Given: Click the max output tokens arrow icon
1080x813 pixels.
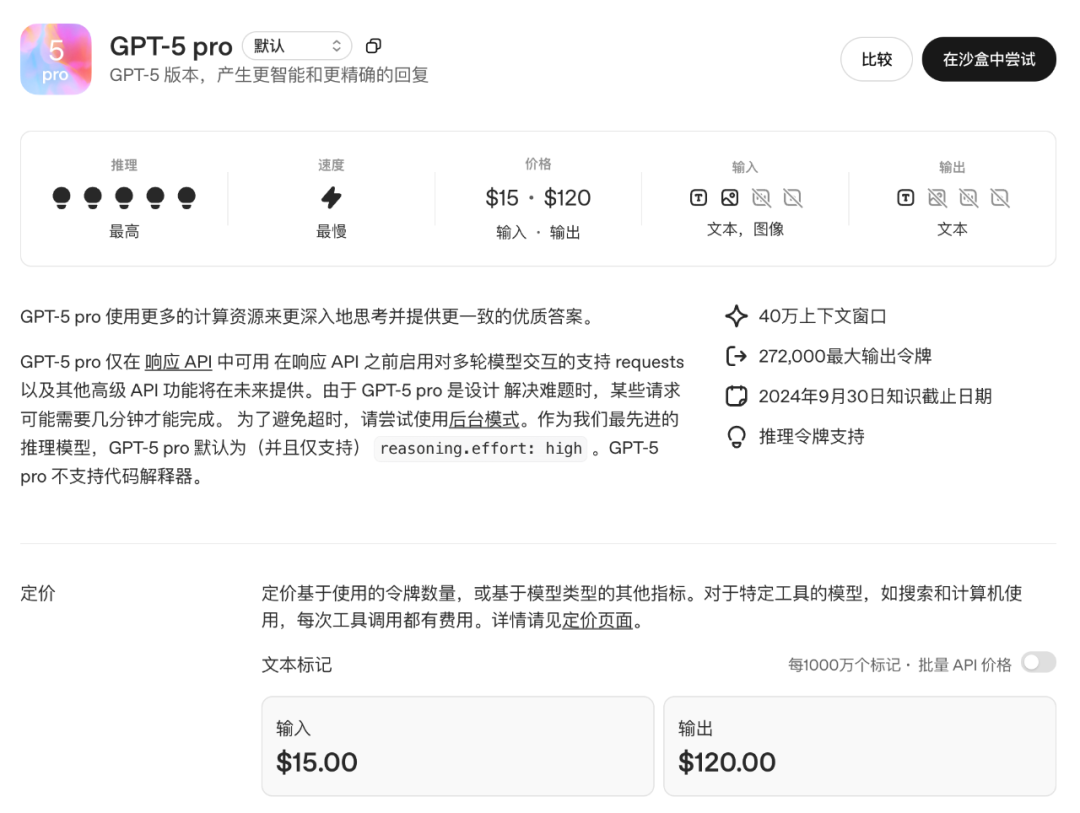Looking at the screenshot, I should (736, 356).
